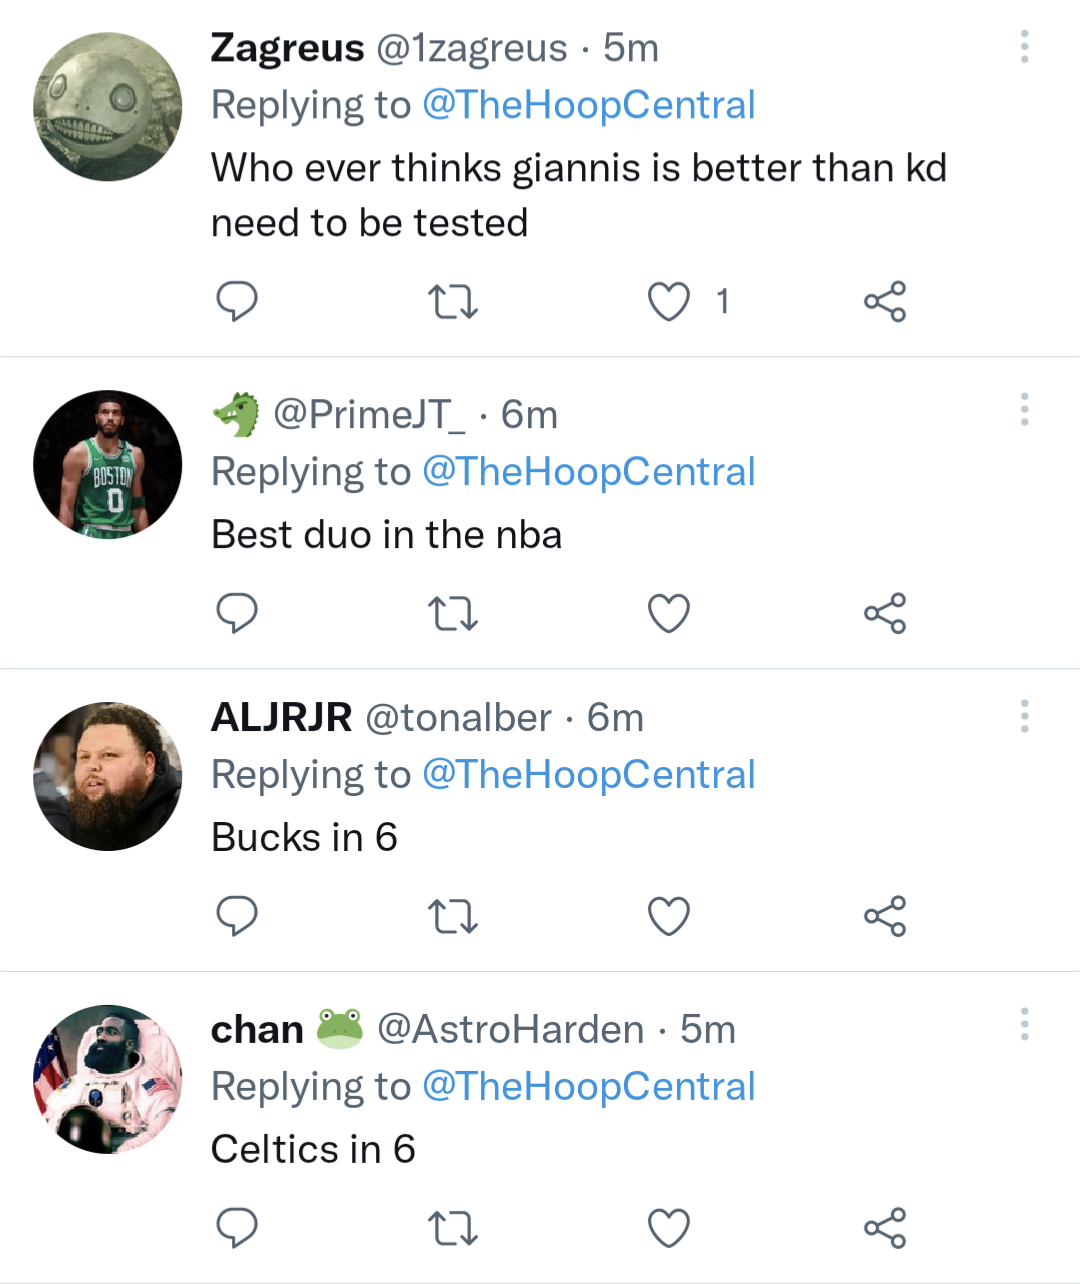Image resolution: width=1080 pixels, height=1284 pixels.
Task: Open more options menu on ALJRJR's tweet
Action: pos(1024,716)
